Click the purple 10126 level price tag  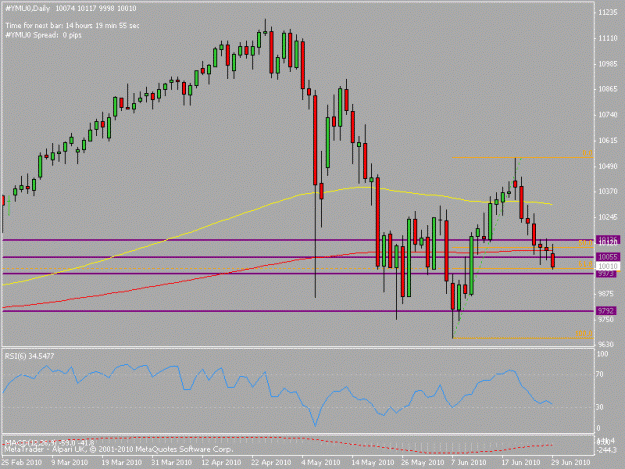point(607,239)
